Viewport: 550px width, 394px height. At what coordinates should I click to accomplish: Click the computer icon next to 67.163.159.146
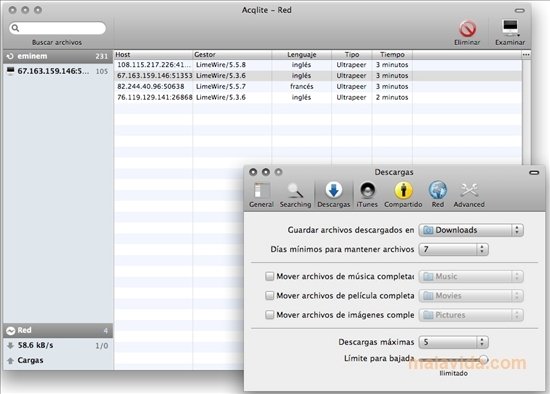tap(11, 71)
